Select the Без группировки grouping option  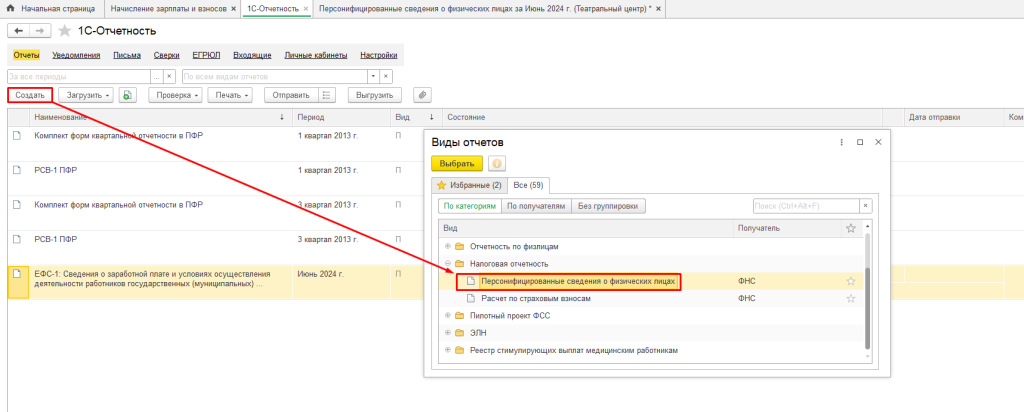point(609,206)
